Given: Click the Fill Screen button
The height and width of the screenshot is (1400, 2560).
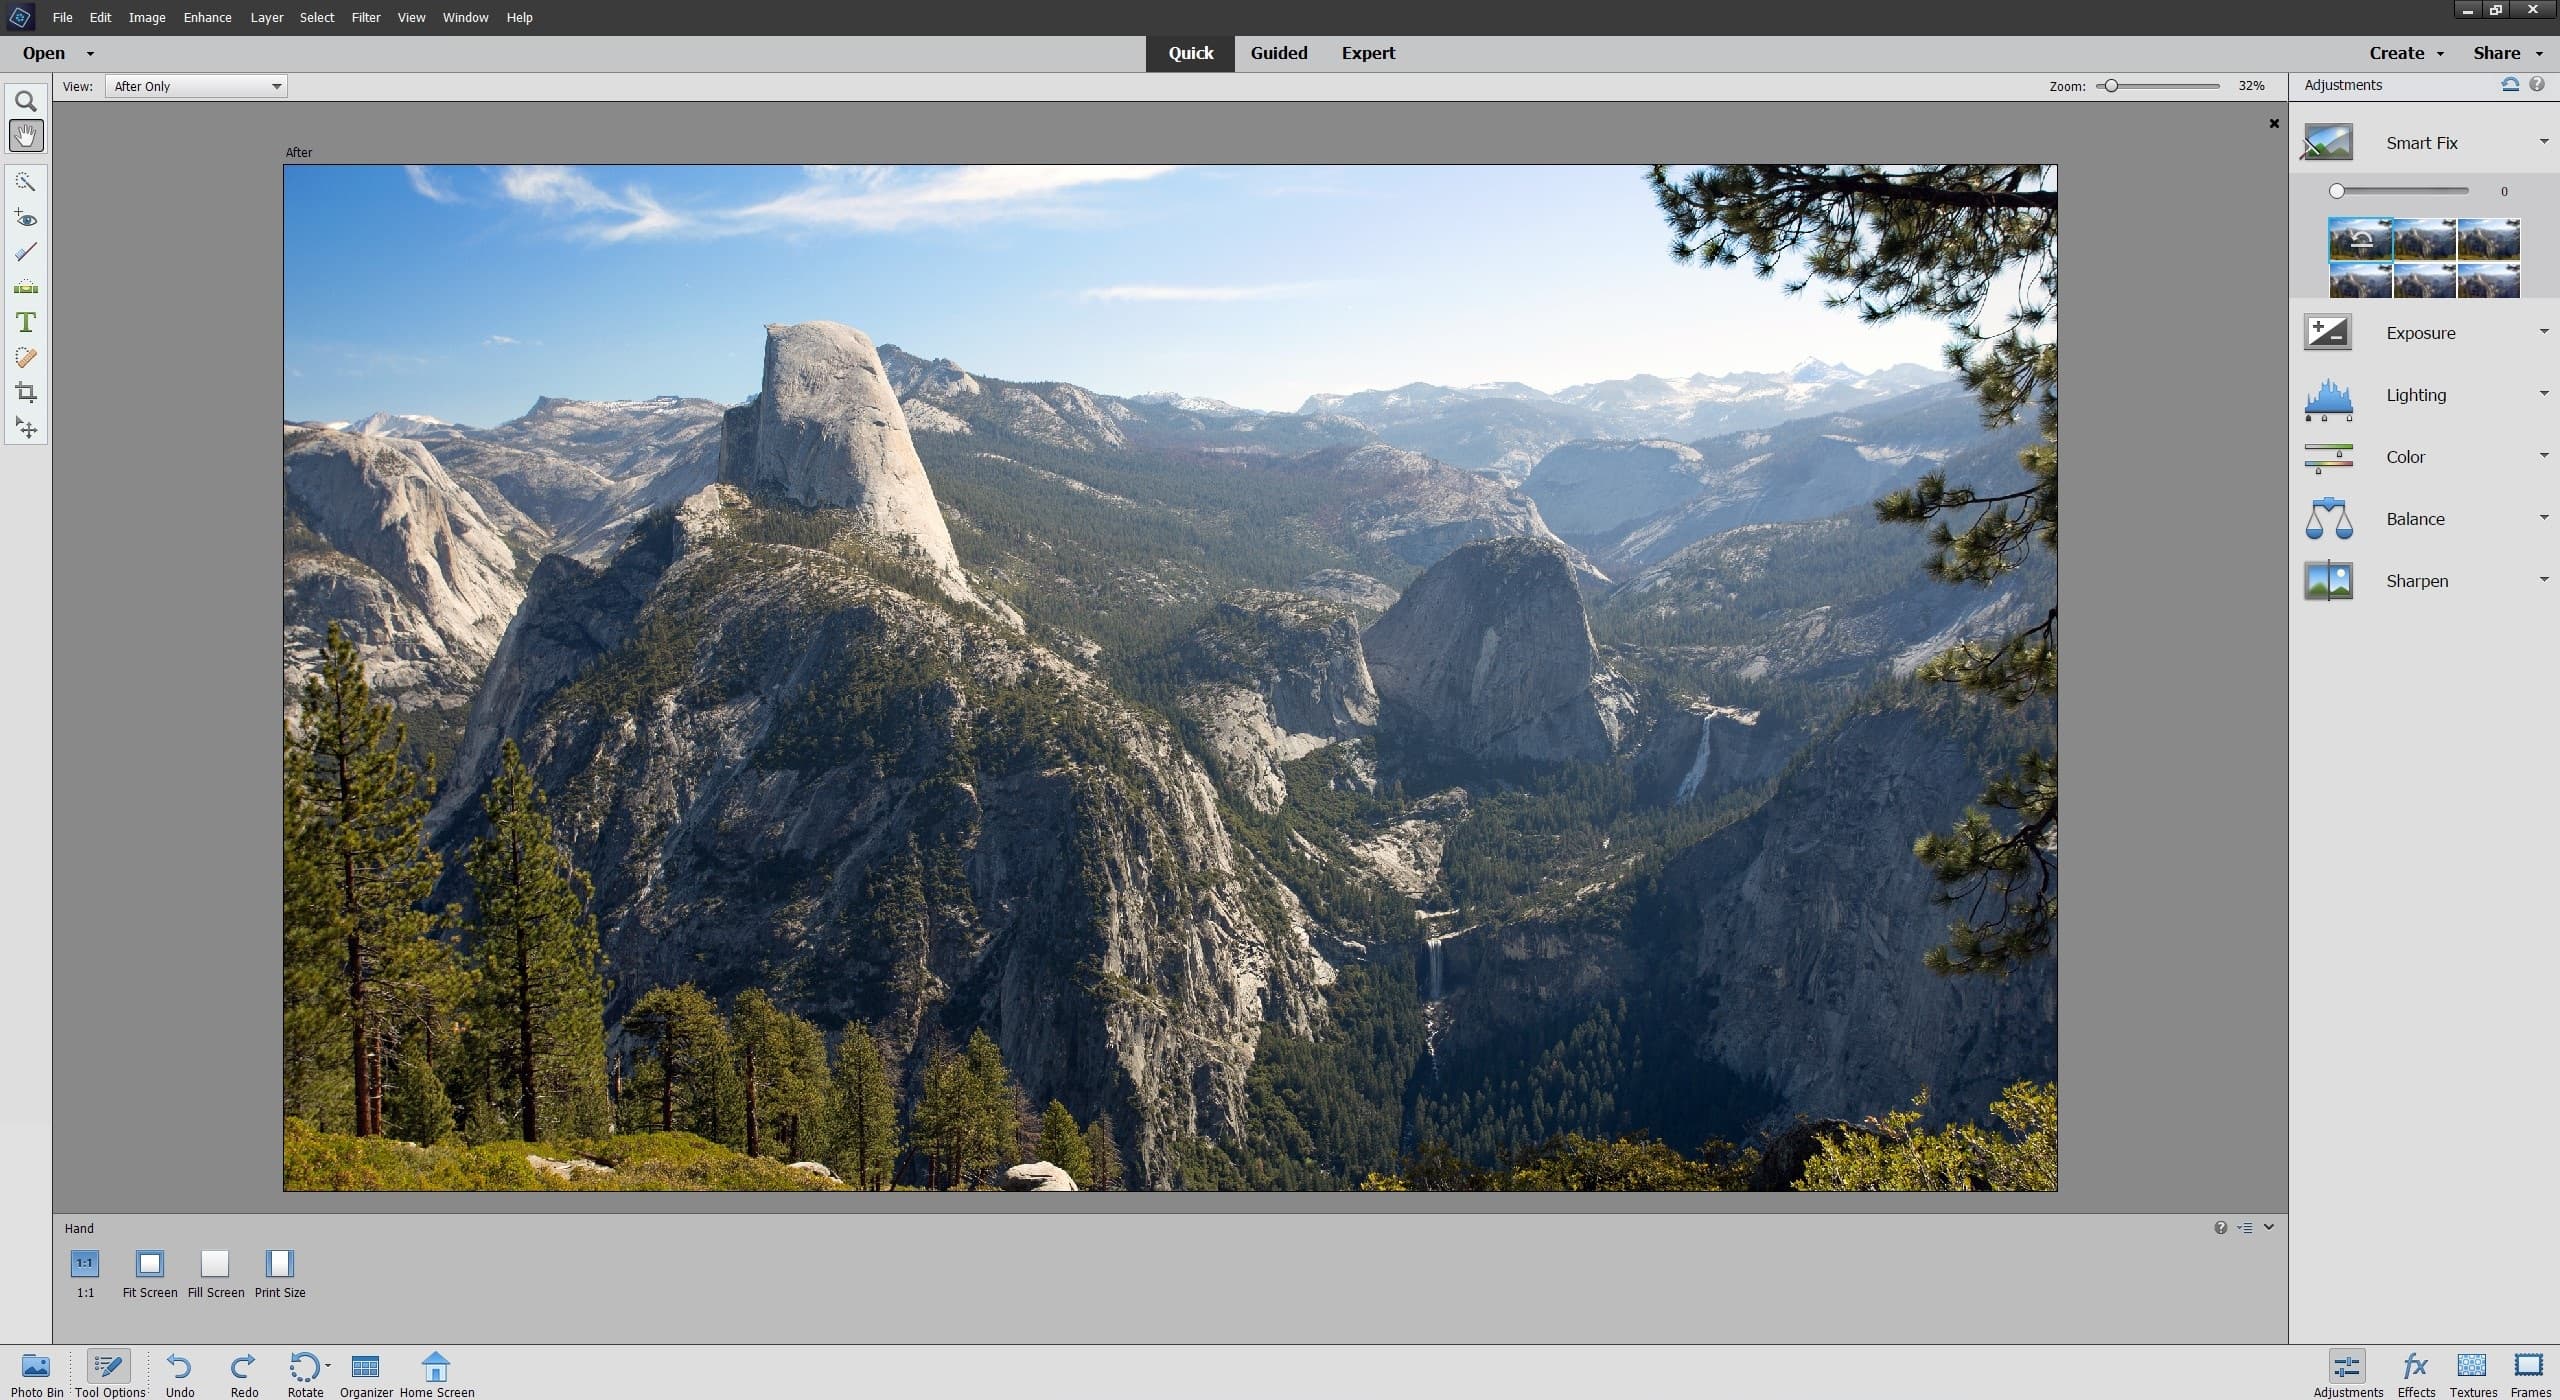Looking at the screenshot, I should pos(214,1262).
